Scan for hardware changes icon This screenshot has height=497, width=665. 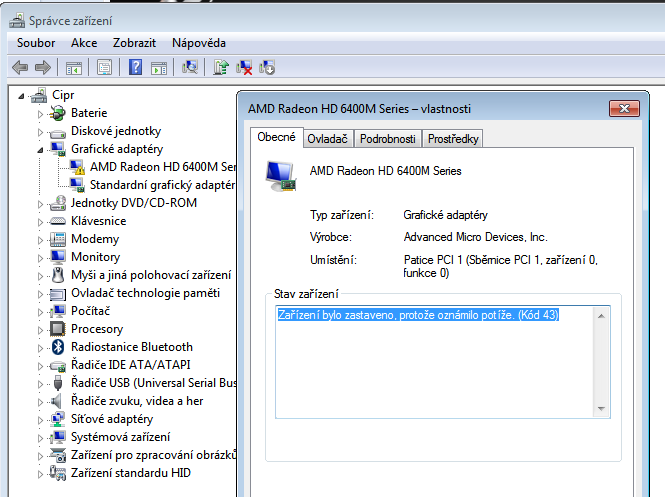click(x=190, y=67)
